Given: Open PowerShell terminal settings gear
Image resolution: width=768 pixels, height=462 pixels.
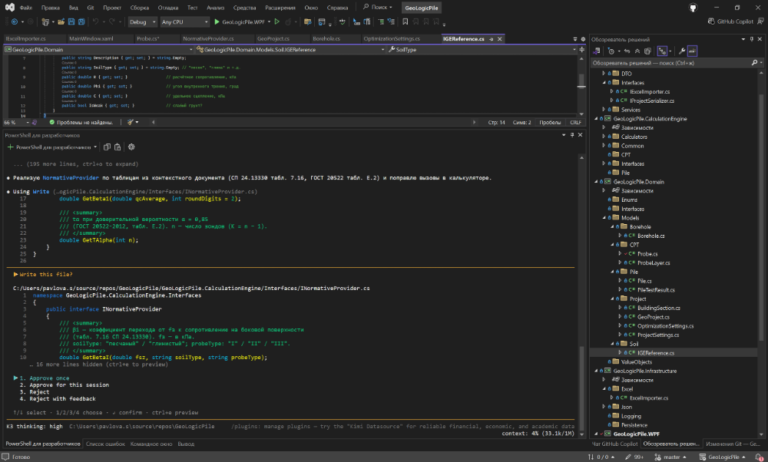Looking at the screenshot, I should [x=131, y=147].
